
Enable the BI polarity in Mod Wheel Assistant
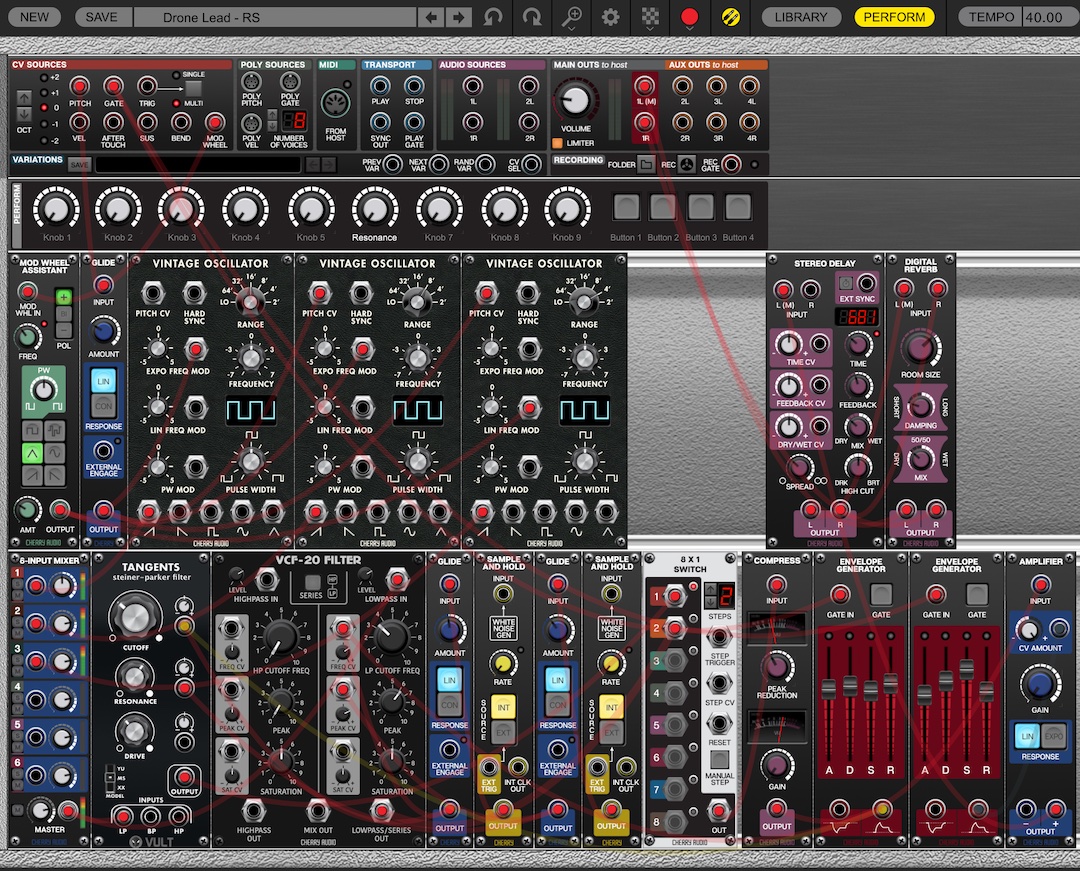tap(63, 314)
